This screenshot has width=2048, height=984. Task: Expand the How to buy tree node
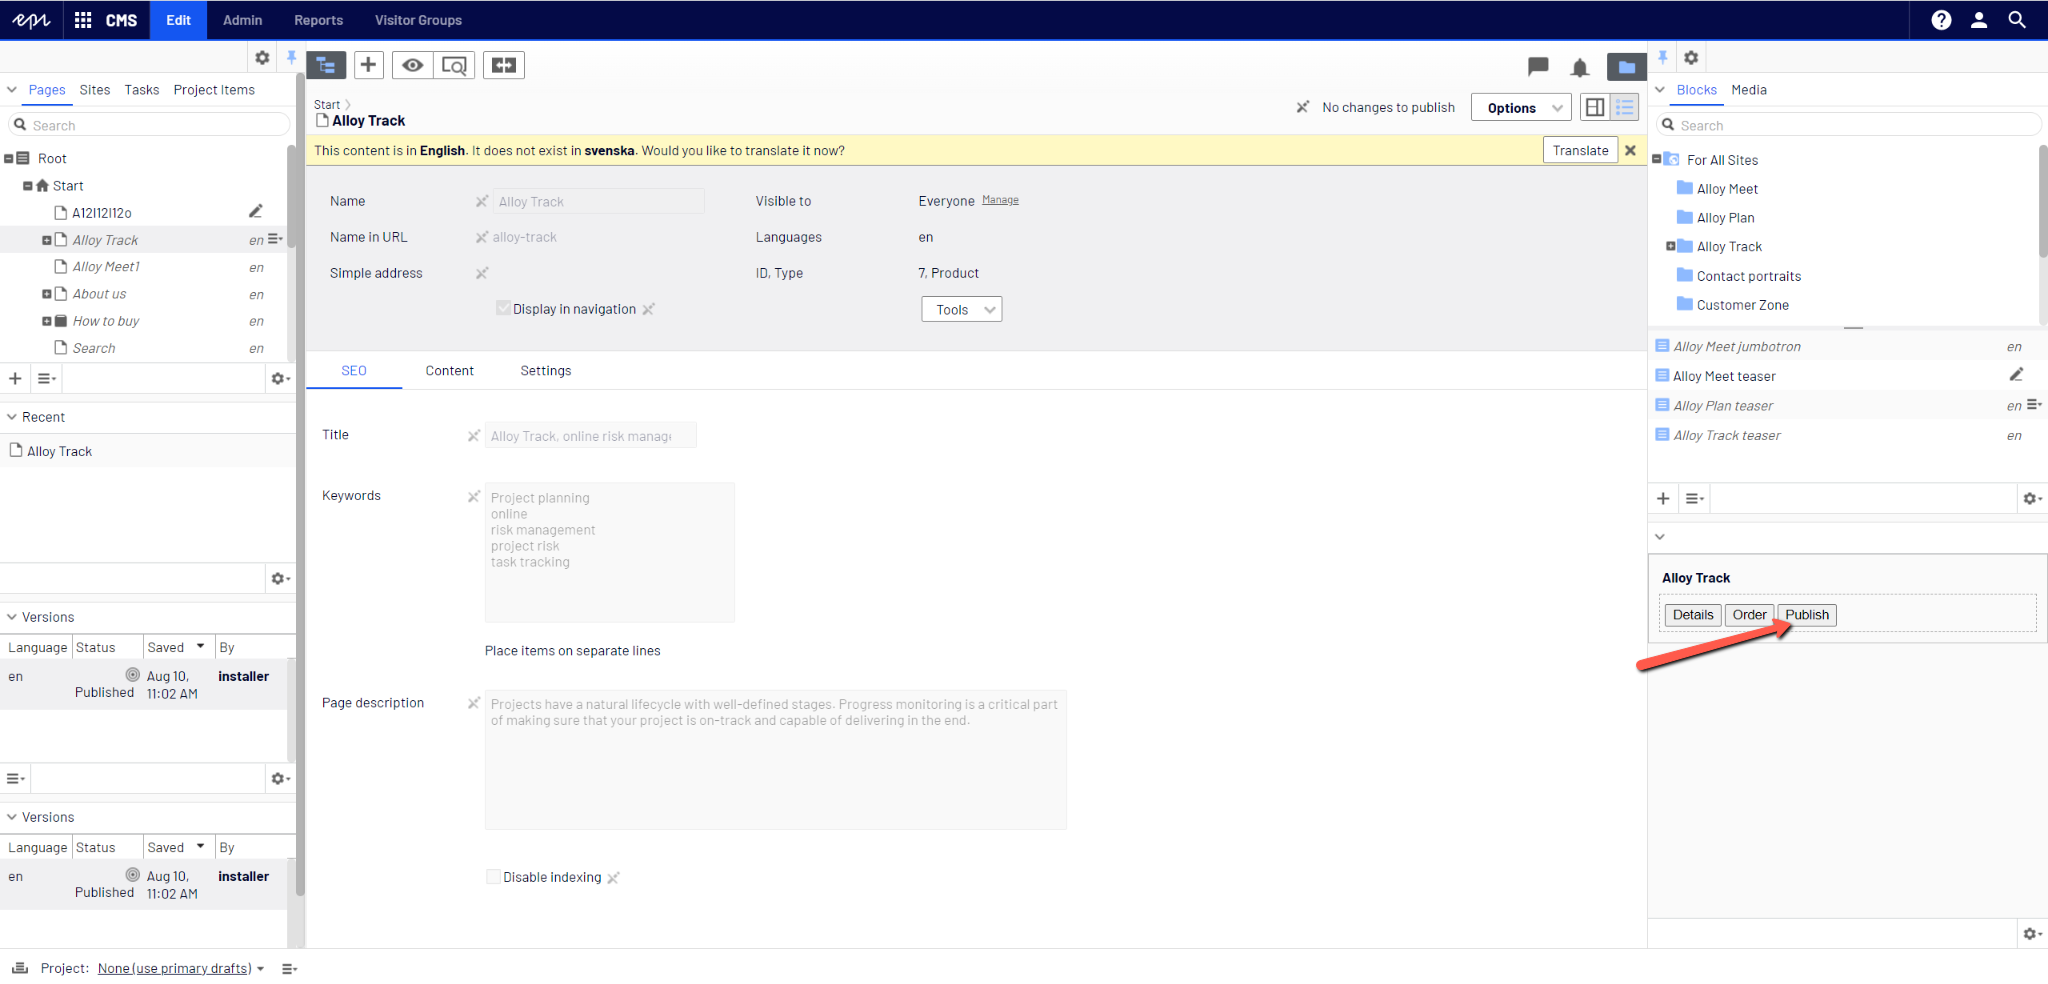pyautogui.click(x=46, y=321)
